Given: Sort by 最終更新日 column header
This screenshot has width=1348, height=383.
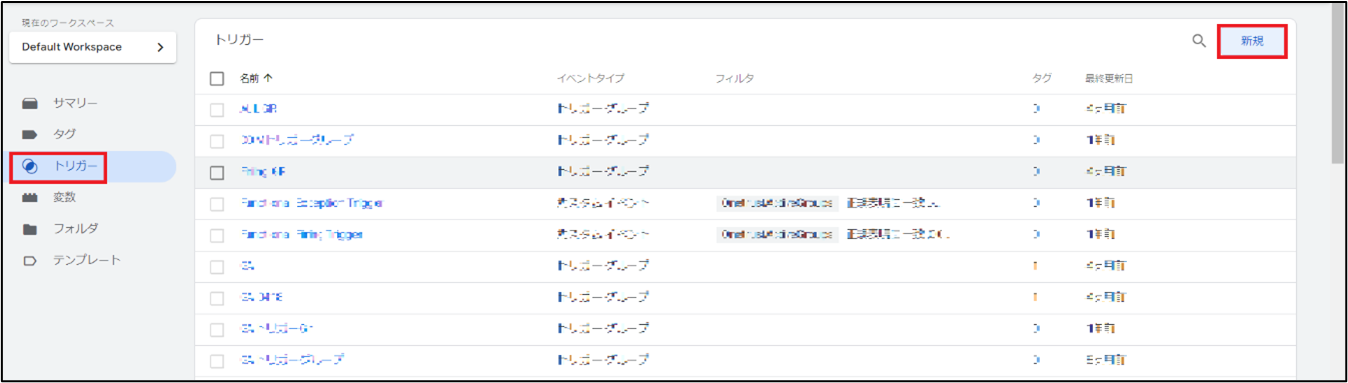Looking at the screenshot, I should (1109, 78).
